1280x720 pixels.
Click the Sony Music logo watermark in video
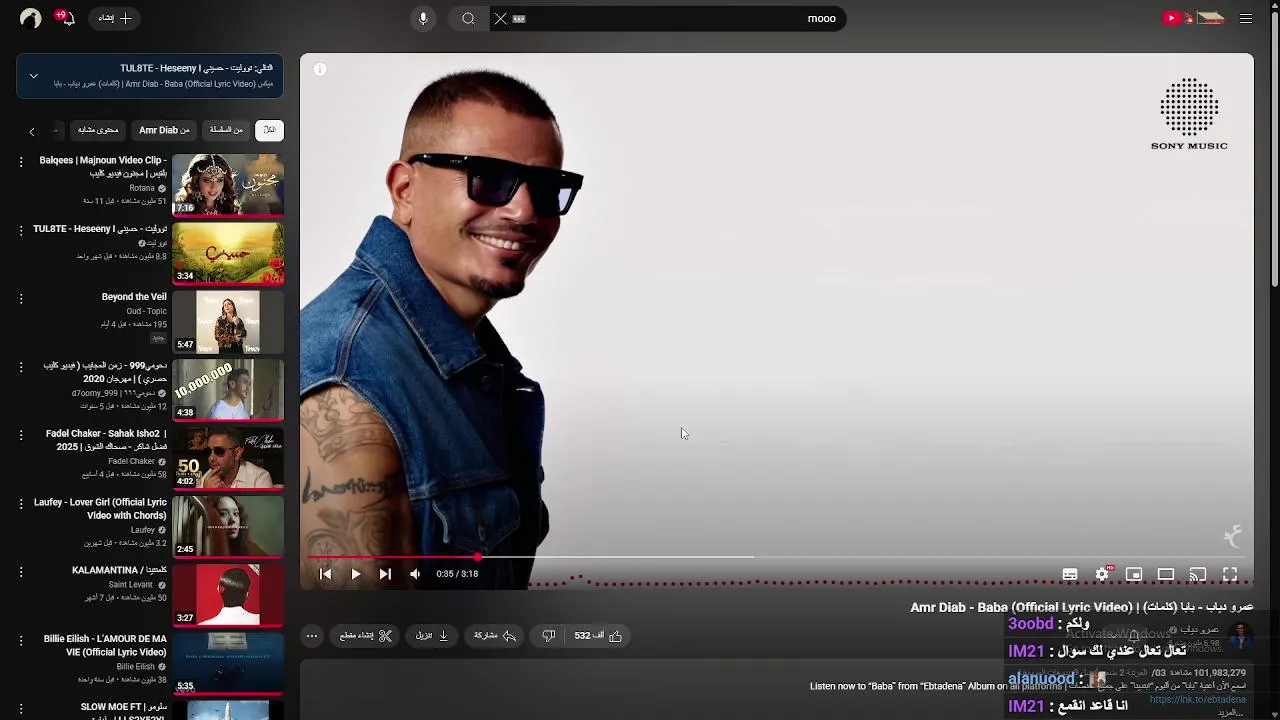click(1189, 114)
